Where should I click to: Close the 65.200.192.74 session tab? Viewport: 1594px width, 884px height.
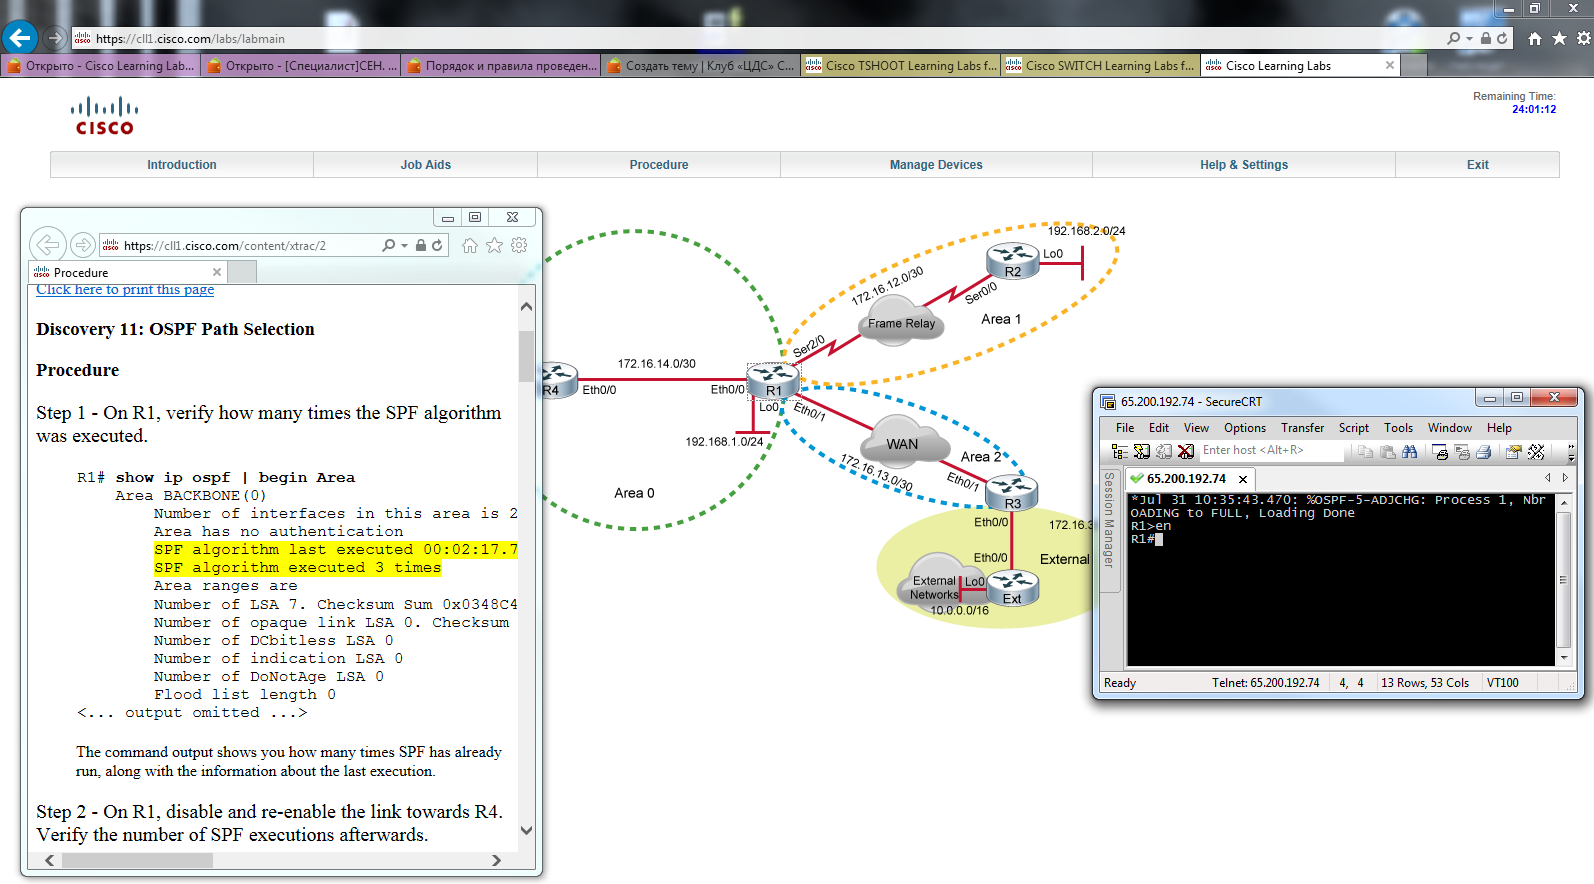click(1243, 479)
